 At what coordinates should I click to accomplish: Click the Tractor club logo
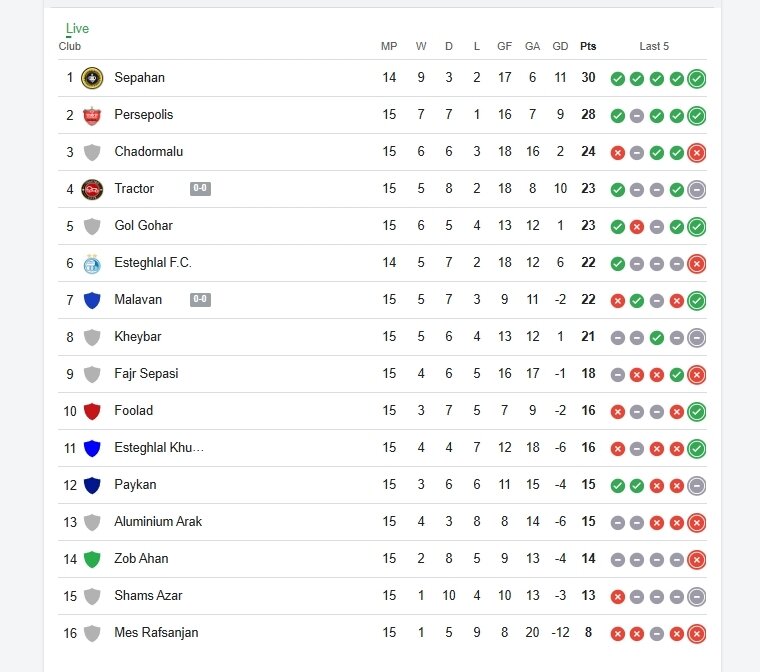(x=92, y=189)
